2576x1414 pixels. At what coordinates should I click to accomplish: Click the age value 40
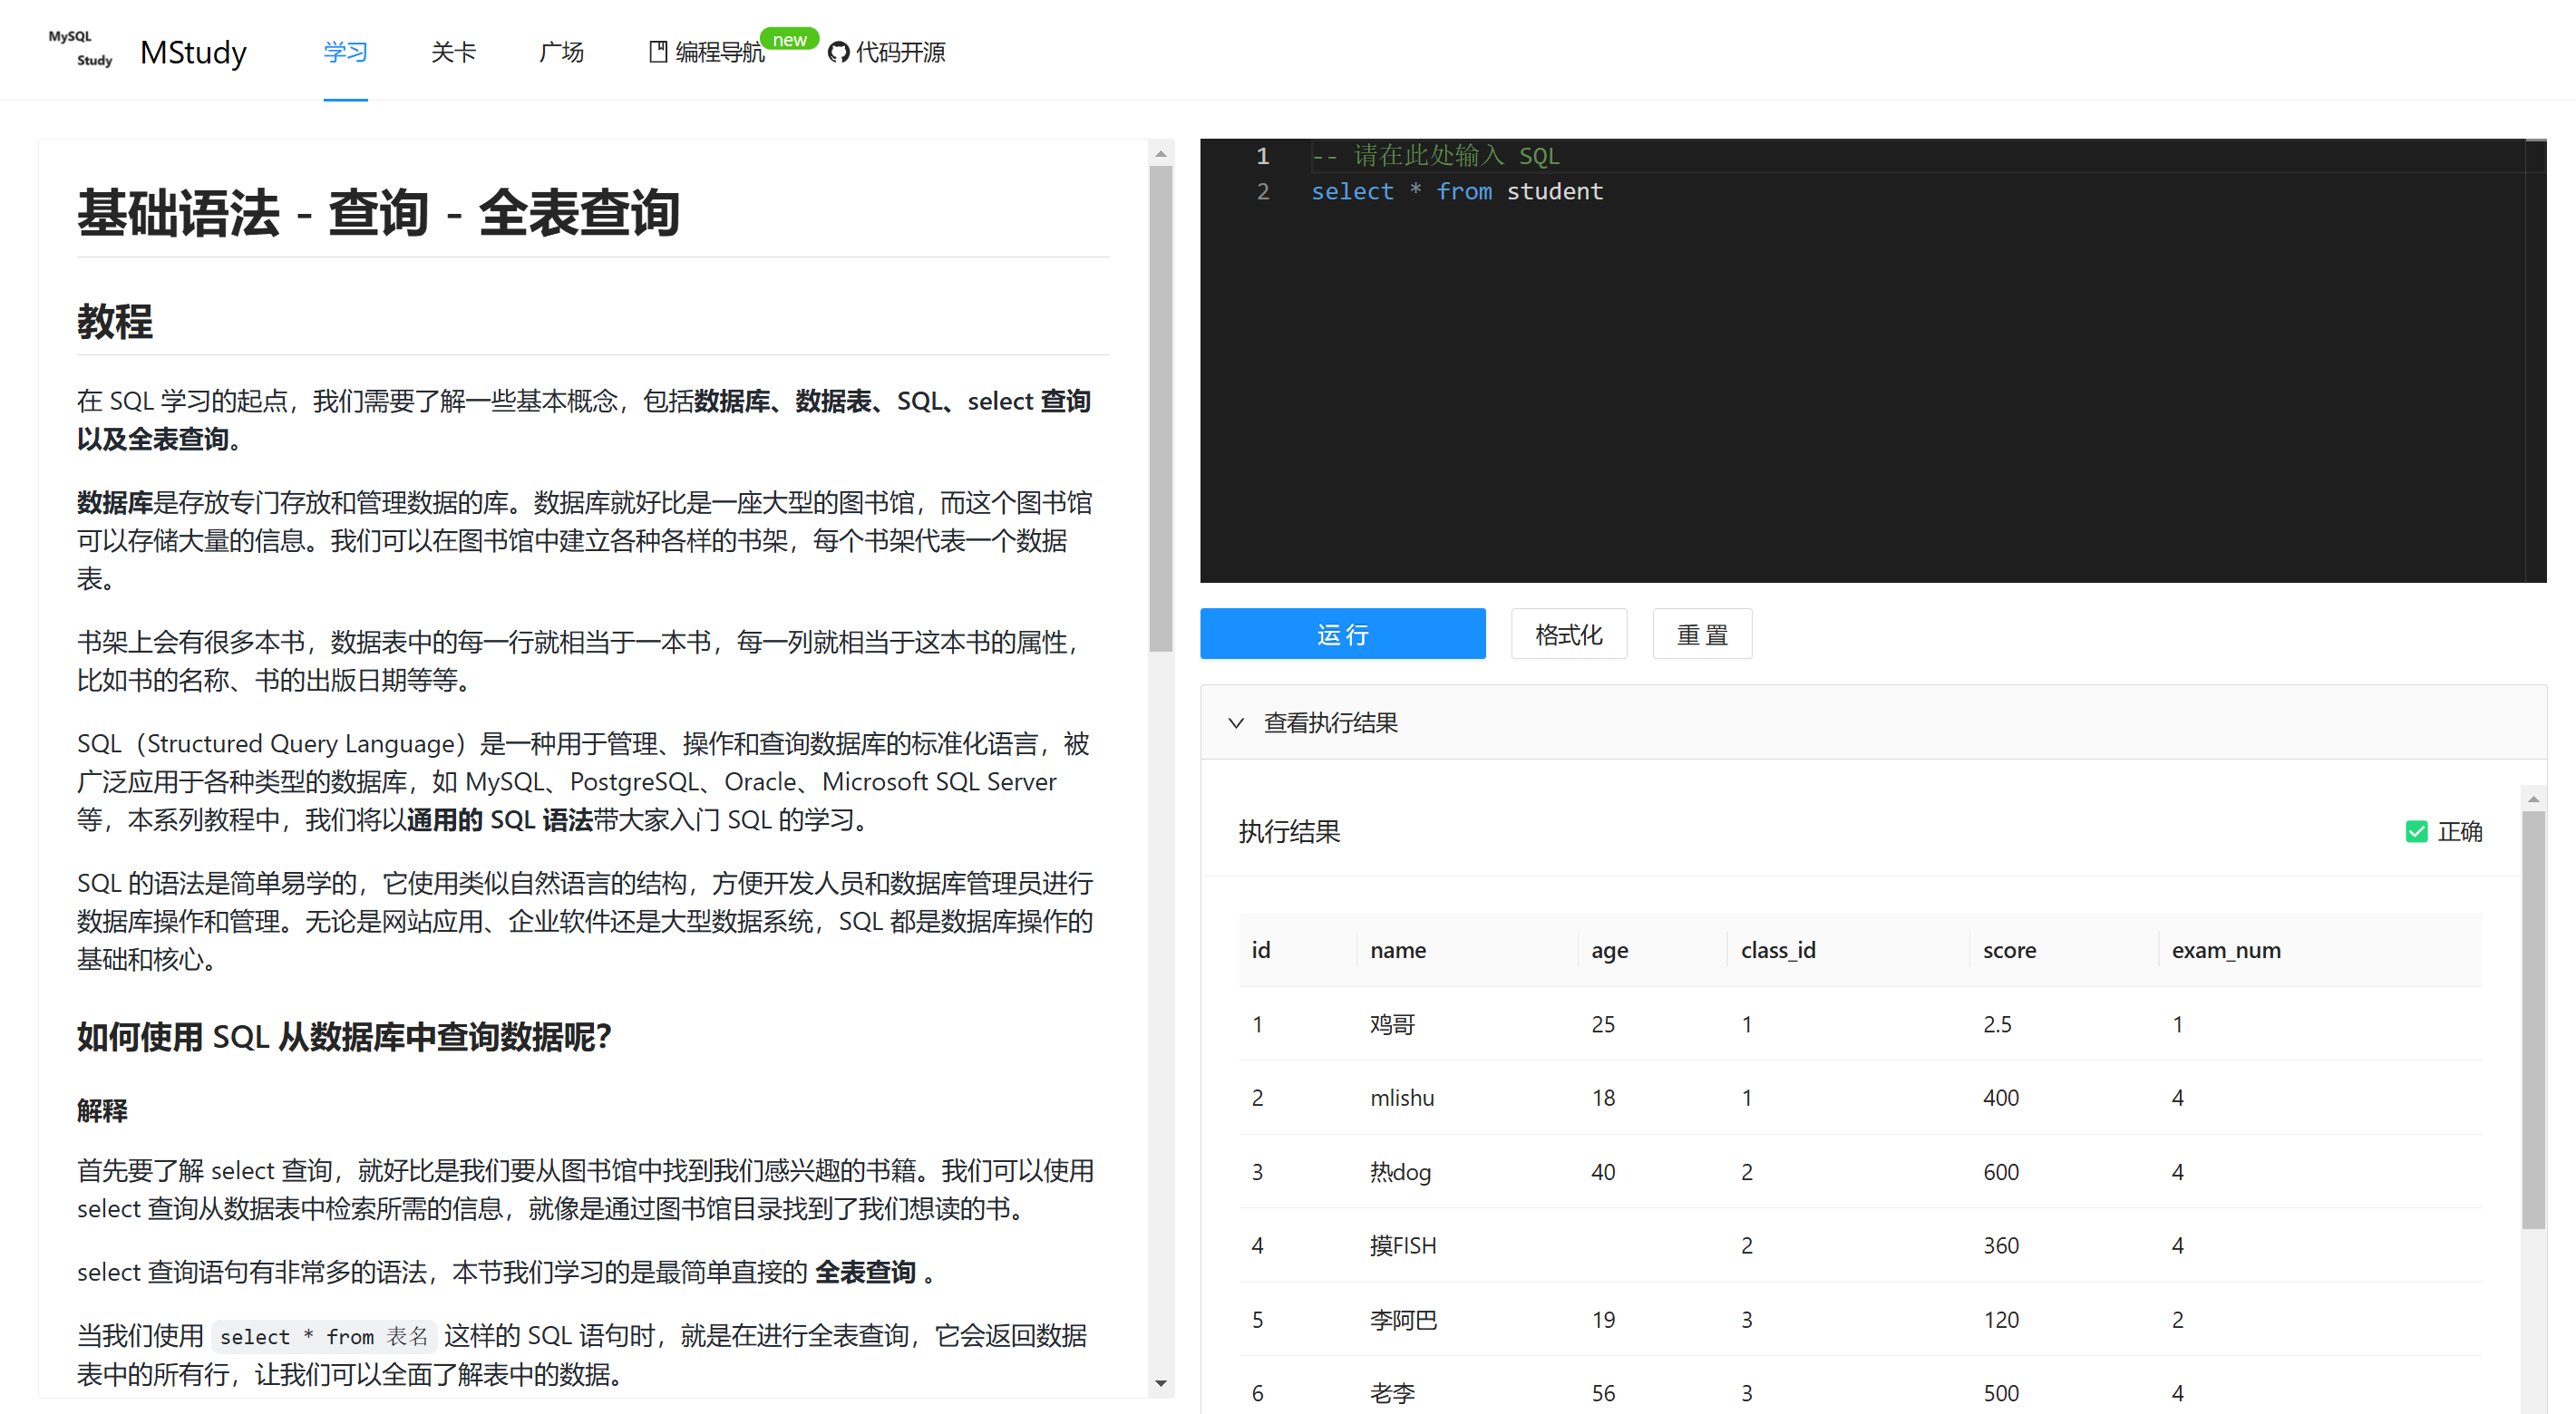[1602, 1171]
